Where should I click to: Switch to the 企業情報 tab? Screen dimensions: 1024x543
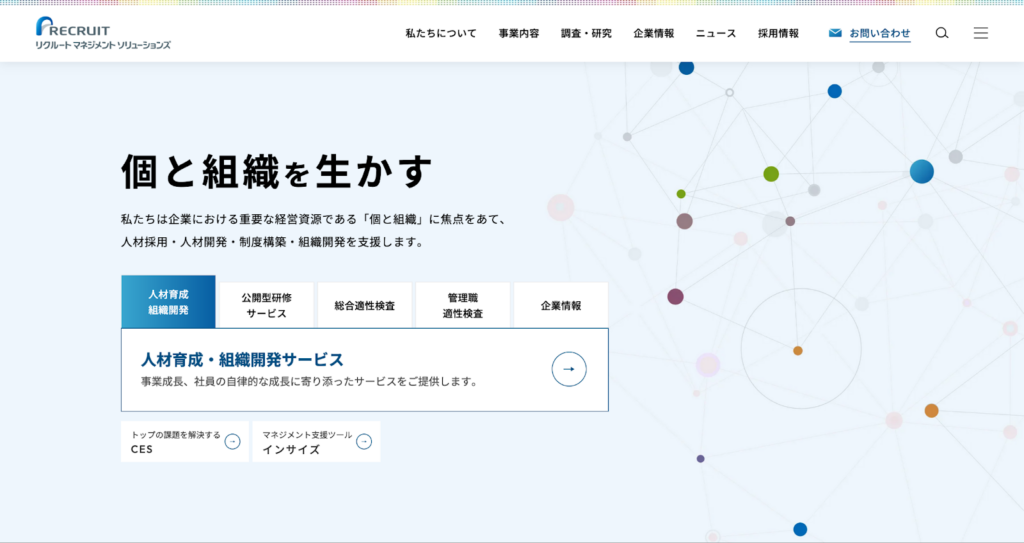560,305
